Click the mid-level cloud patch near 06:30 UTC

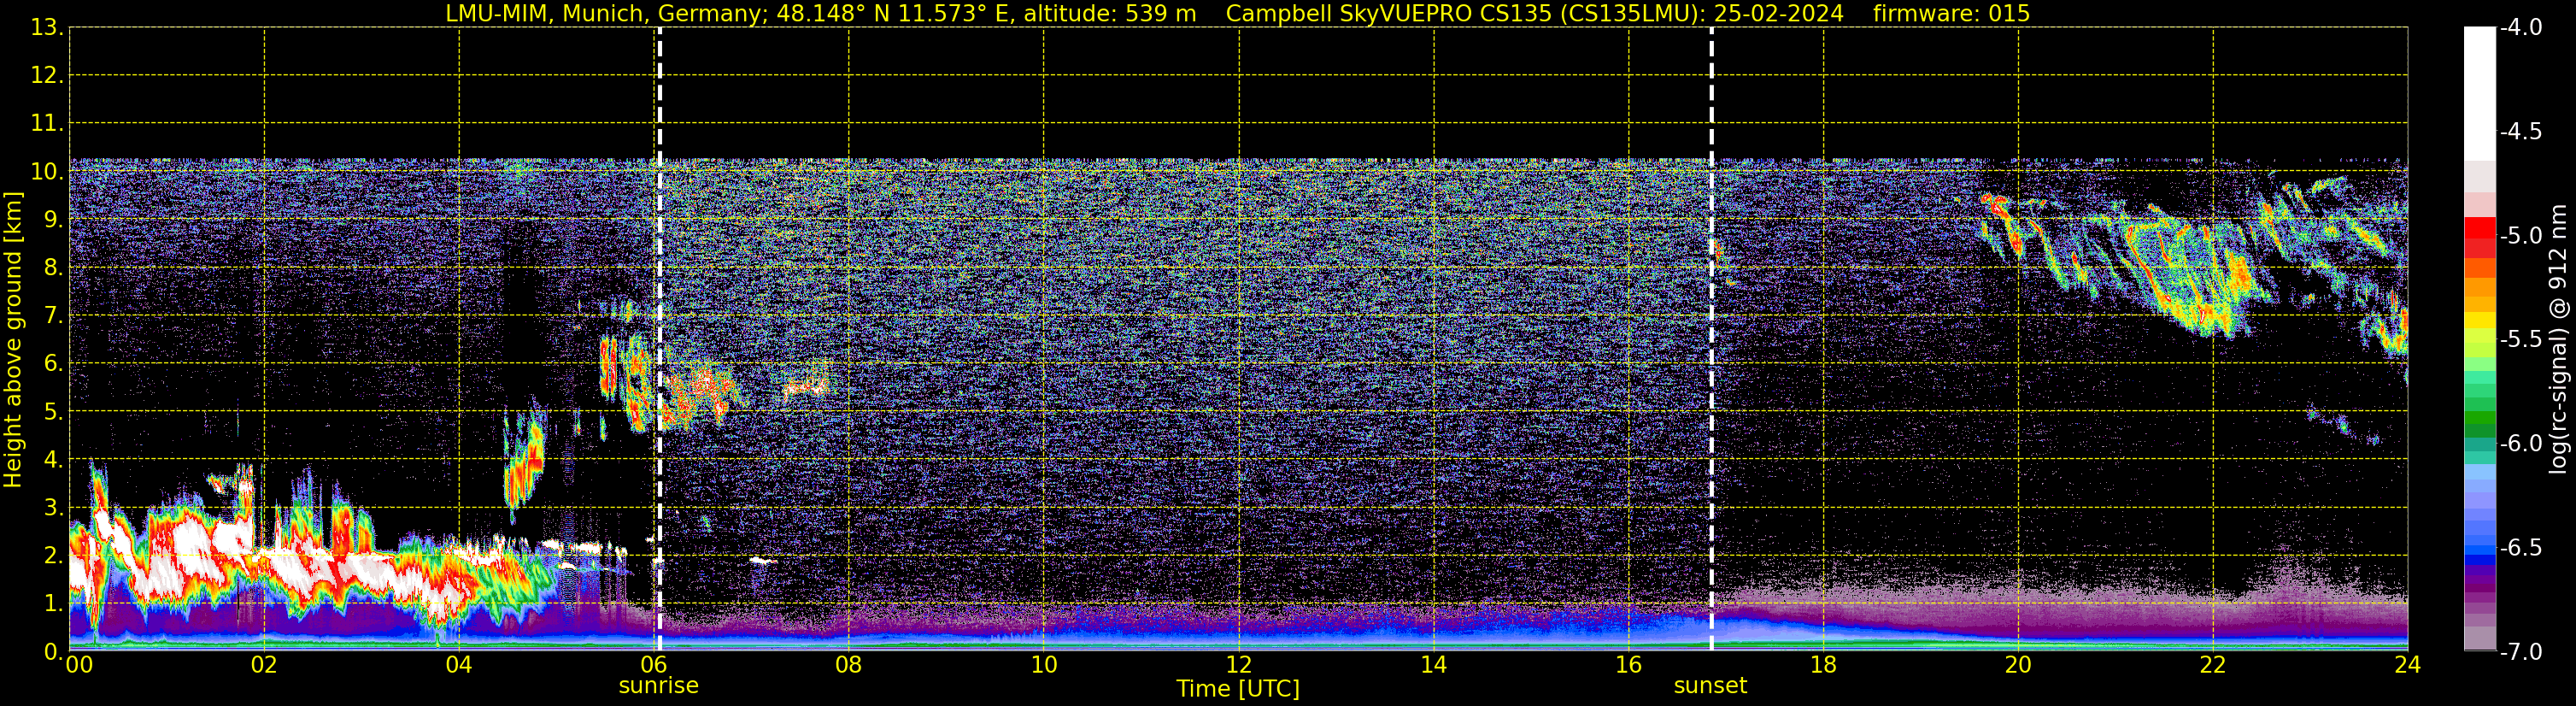tap(700, 395)
